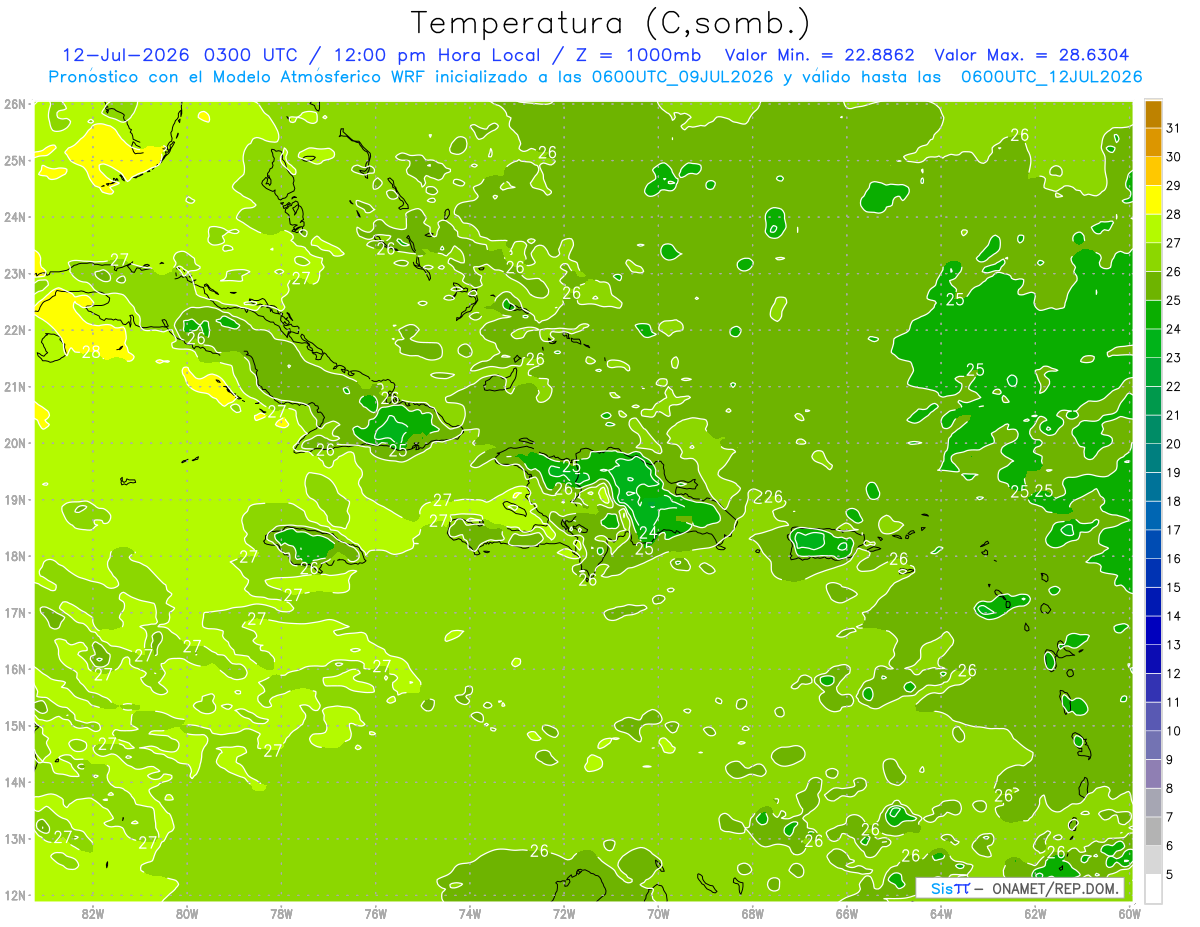Click '0600UTC_09JUL2026' initialization time text

pos(682,77)
